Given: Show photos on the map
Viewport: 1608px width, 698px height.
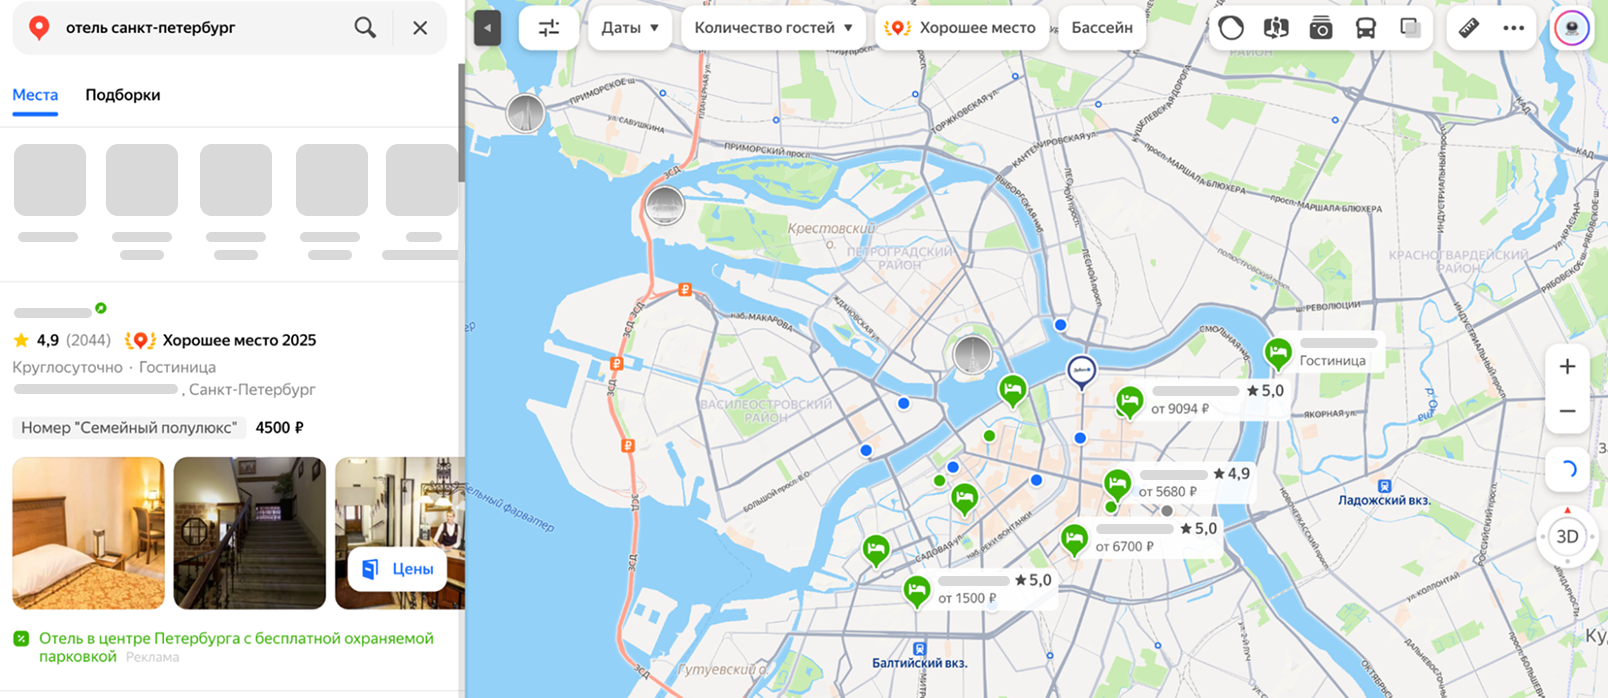Looking at the screenshot, I should 1321,28.
